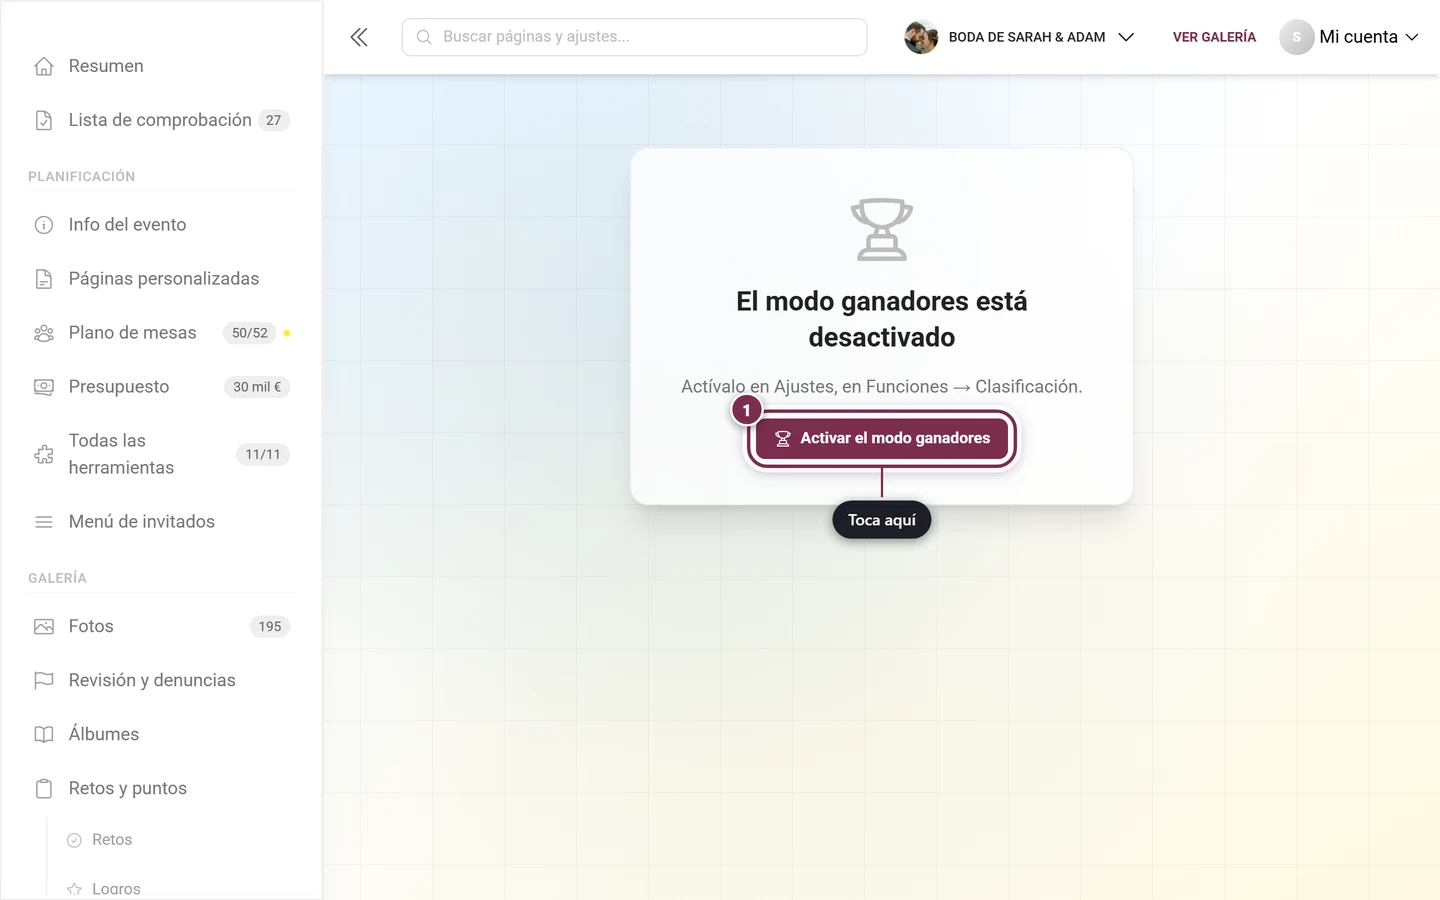
Task: Click the Páginas personalizadas page icon
Action: (44, 279)
